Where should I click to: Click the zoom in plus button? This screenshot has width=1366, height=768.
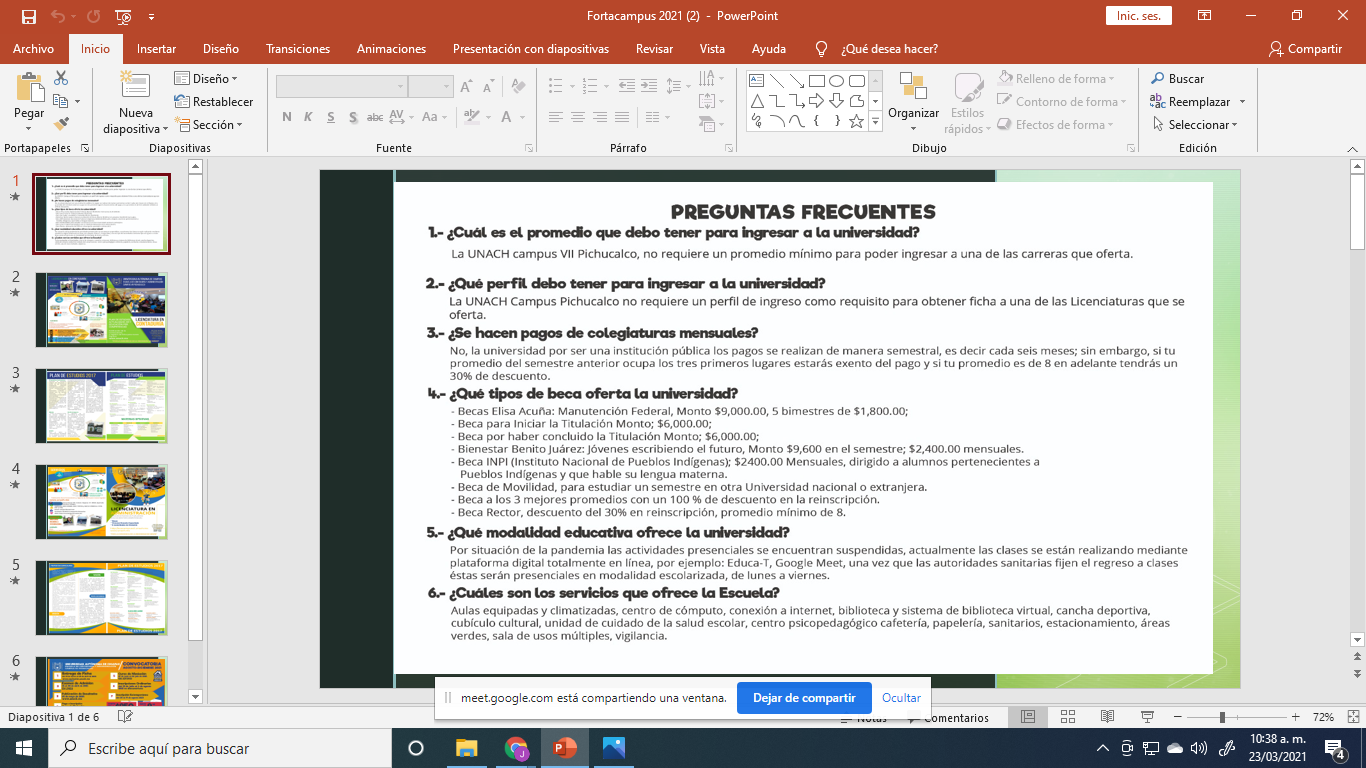(1295, 717)
